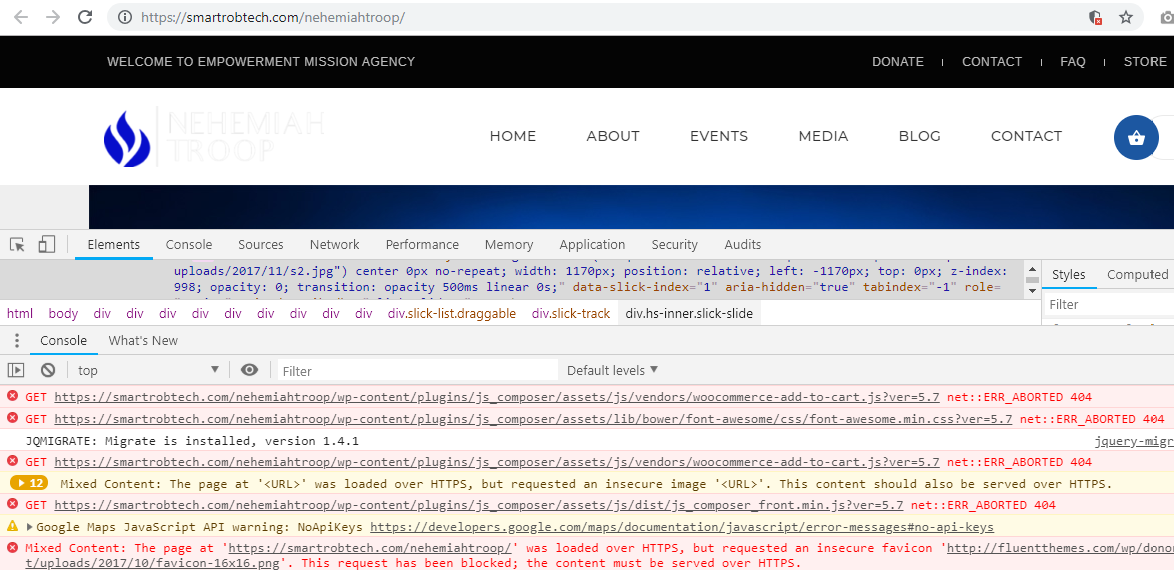
Task: Click the blocked content shield icon
Action: [1095, 17]
